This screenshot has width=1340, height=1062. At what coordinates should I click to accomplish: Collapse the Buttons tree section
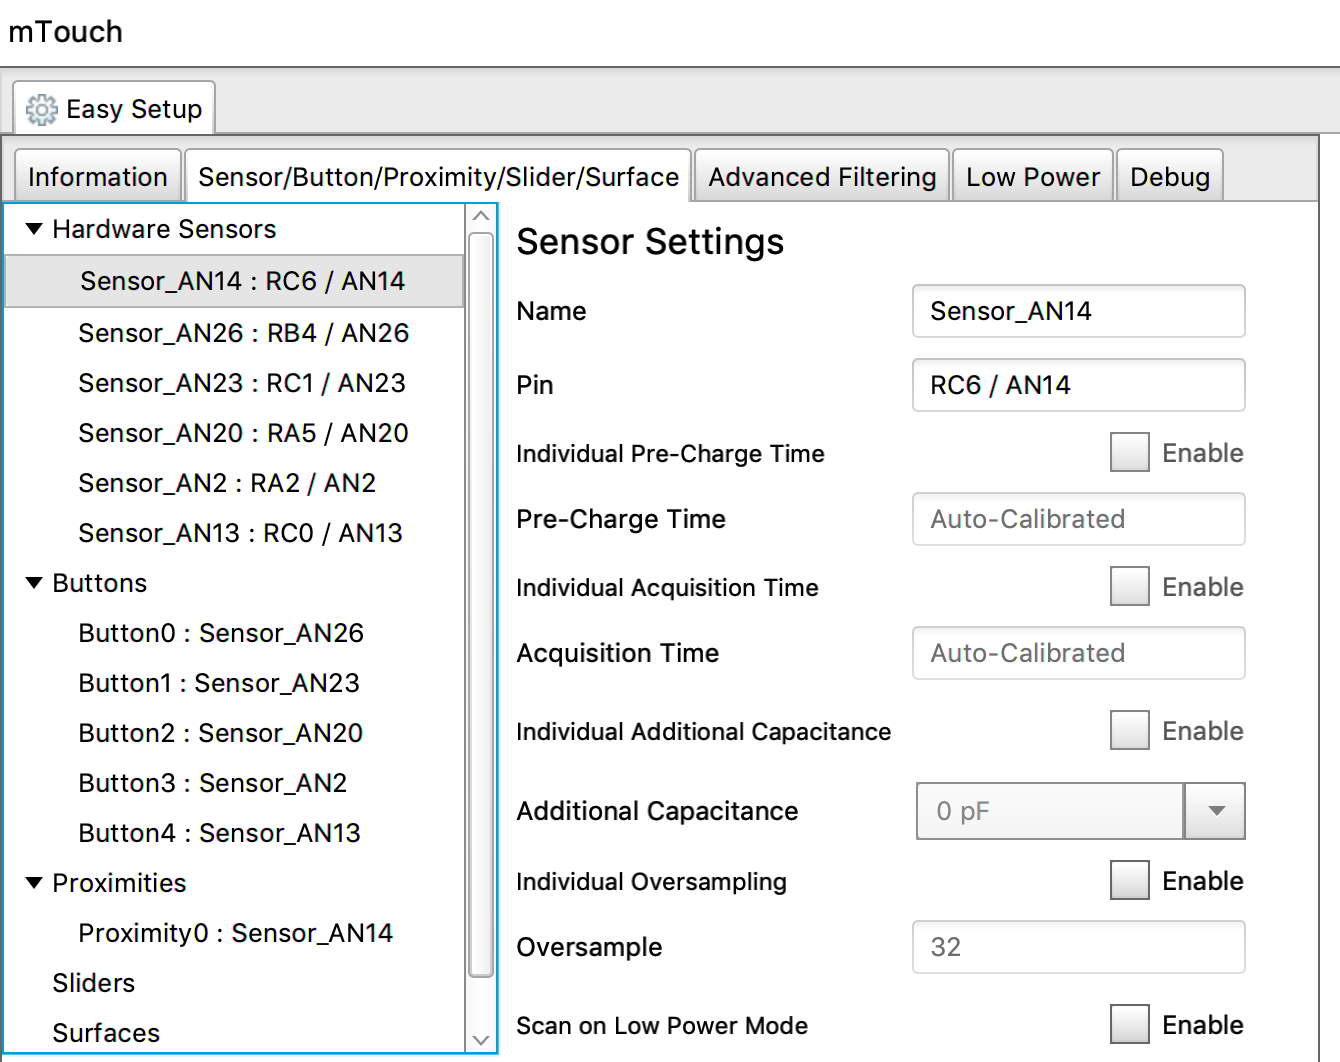(34, 583)
